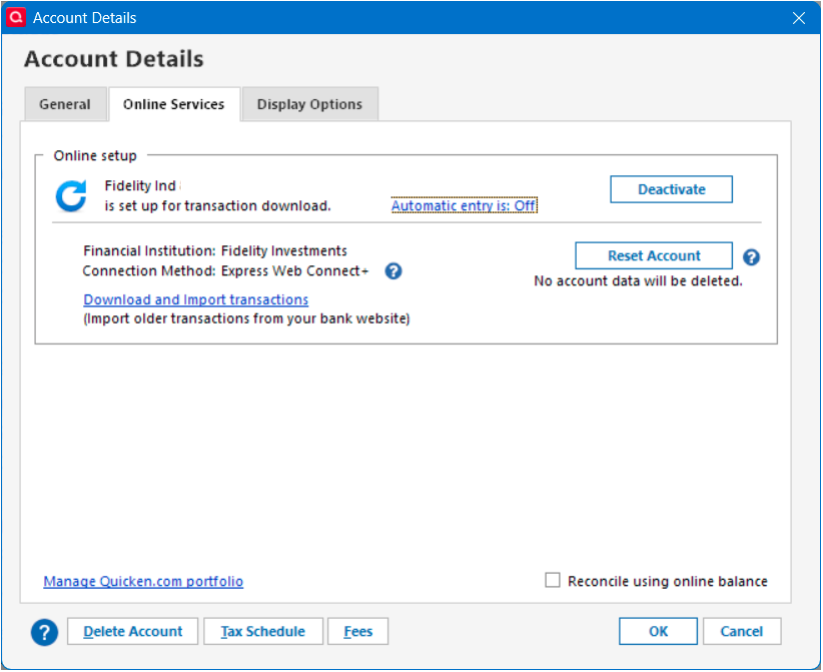Click the Fidelity Ind account name text
Screen dimensions: 823x672
coord(140,186)
